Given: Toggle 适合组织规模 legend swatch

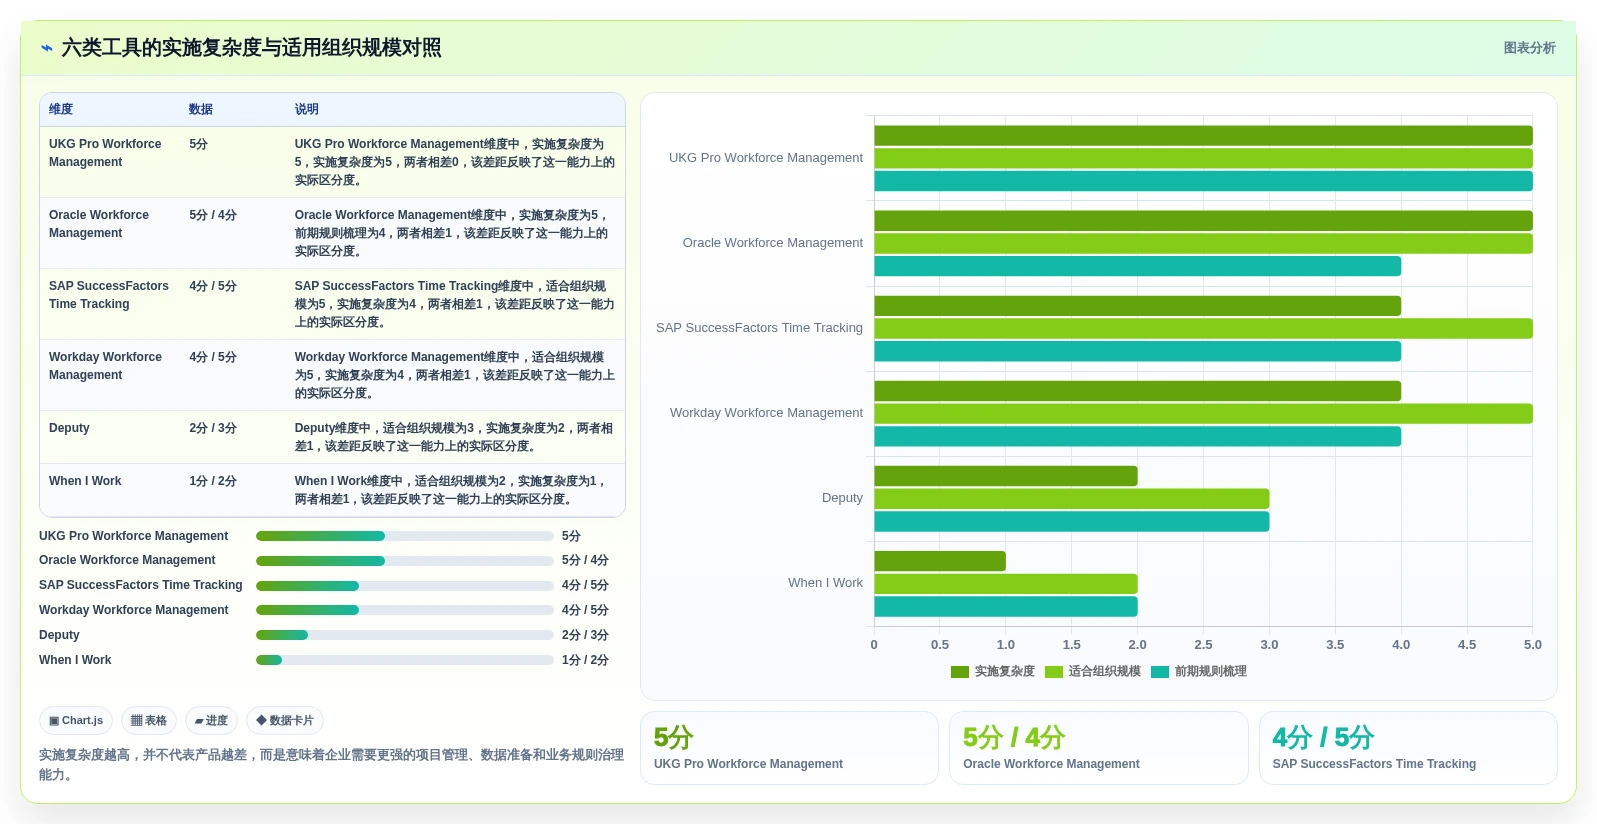Looking at the screenshot, I should point(1054,672).
